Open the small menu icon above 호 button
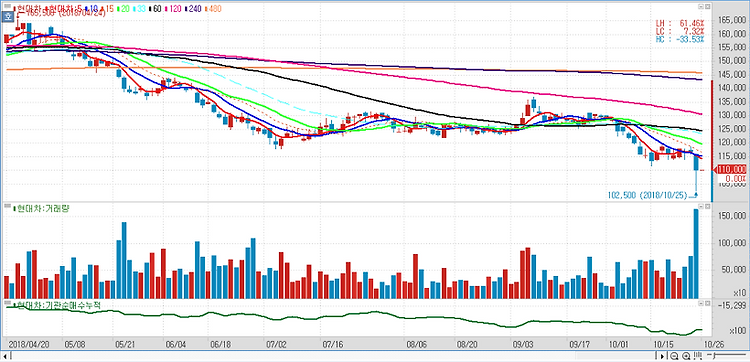Screen dimensions: 750x362 pos(8,6)
